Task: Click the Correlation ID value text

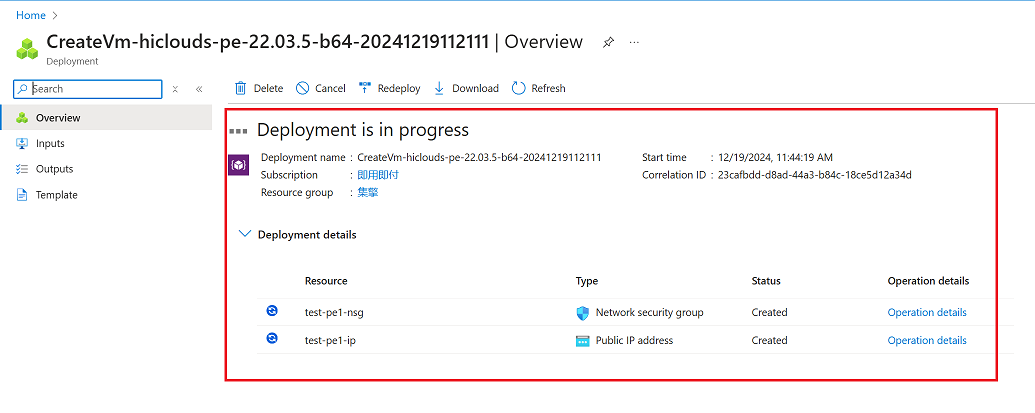Action: tap(815, 175)
